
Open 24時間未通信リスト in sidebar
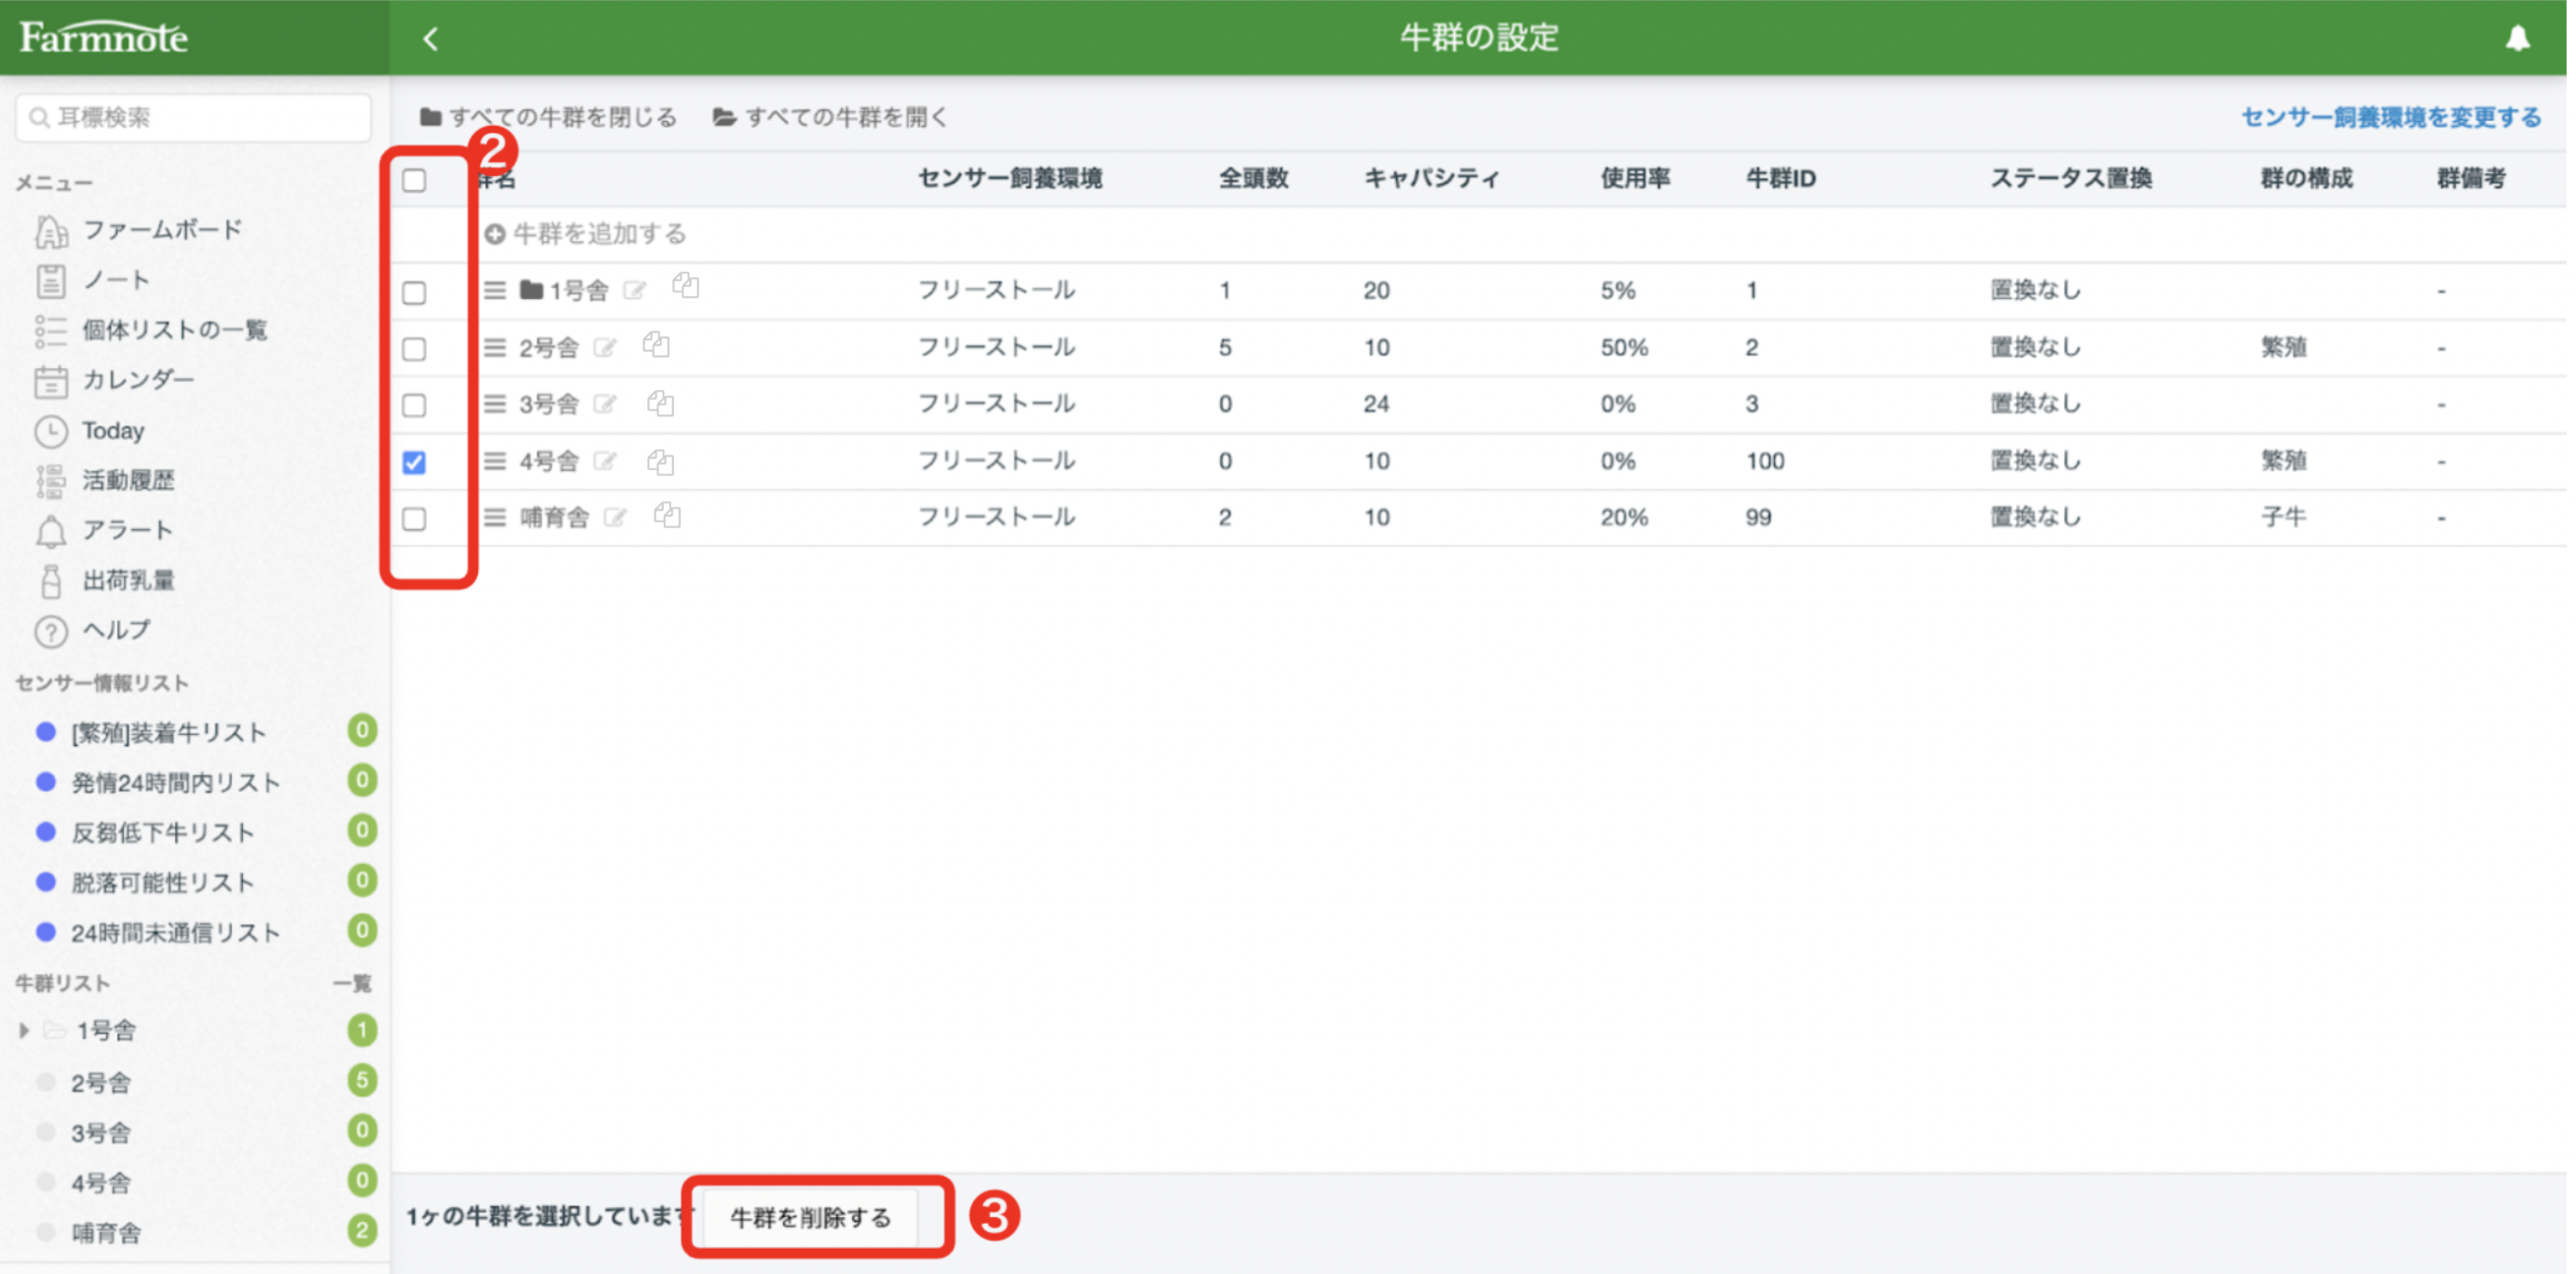click(175, 933)
